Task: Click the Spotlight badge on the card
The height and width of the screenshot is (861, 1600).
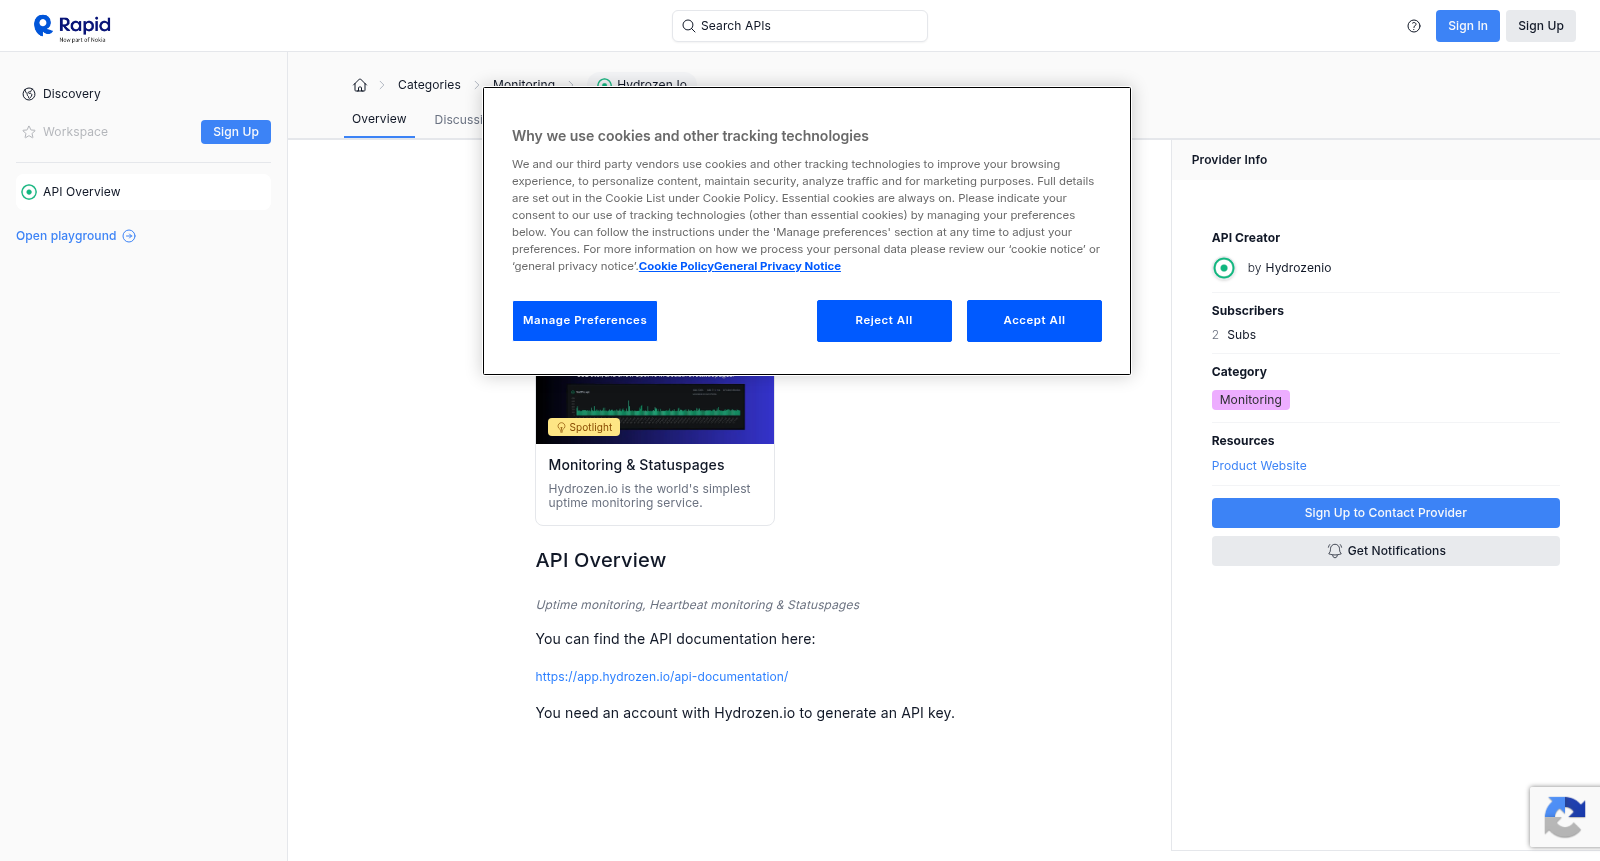Action: pyautogui.click(x=584, y=427)
